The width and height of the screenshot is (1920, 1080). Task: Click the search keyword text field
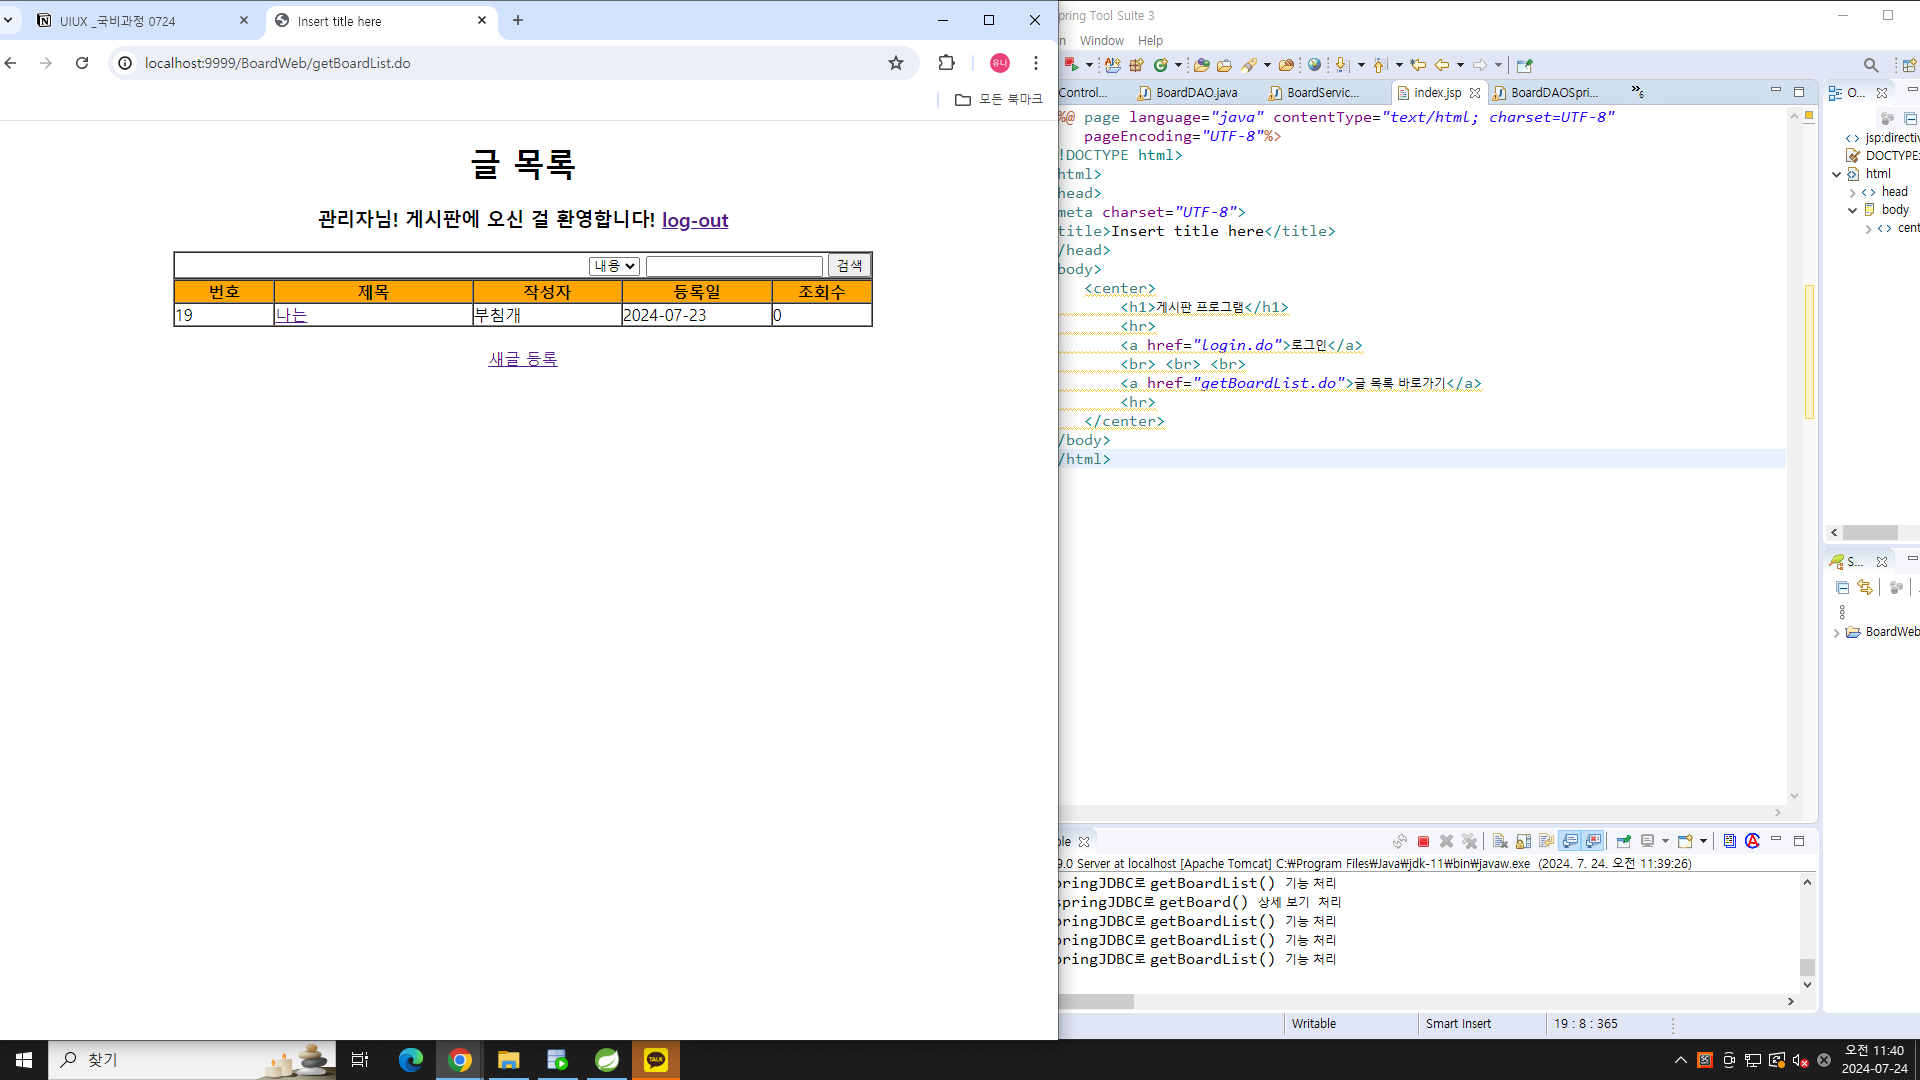click(734, 266)
